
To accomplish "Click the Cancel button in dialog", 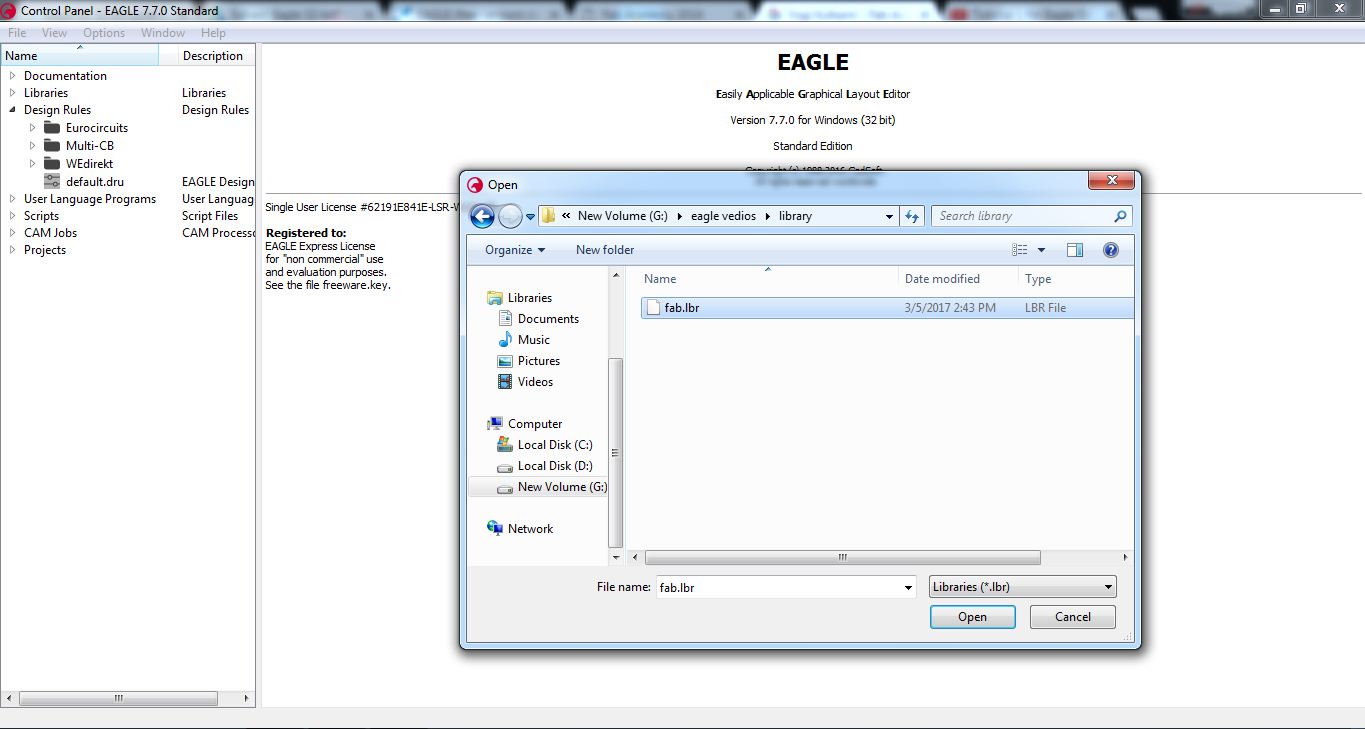I will (1073, 617).
